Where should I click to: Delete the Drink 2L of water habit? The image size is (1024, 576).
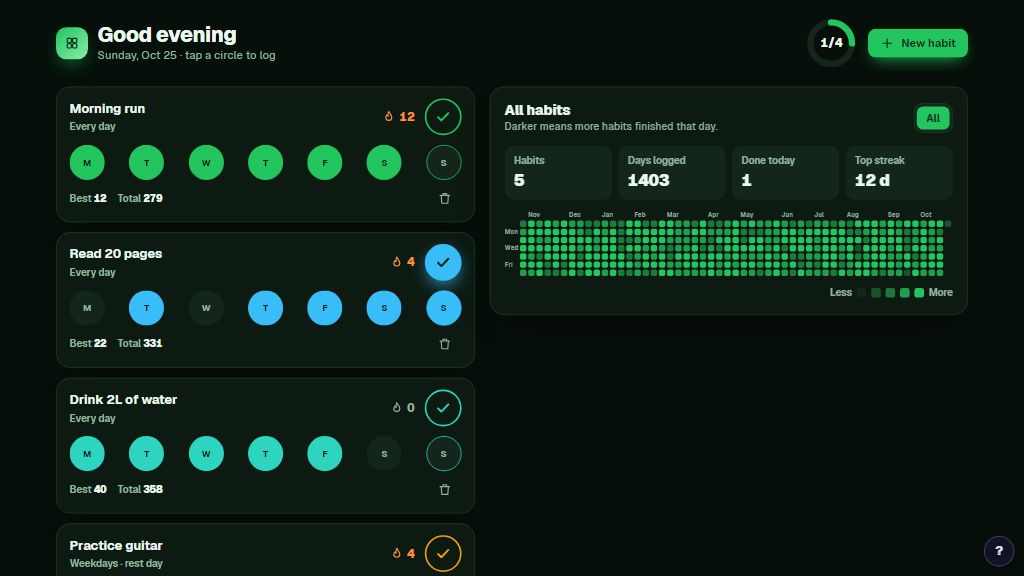point(445,490)
